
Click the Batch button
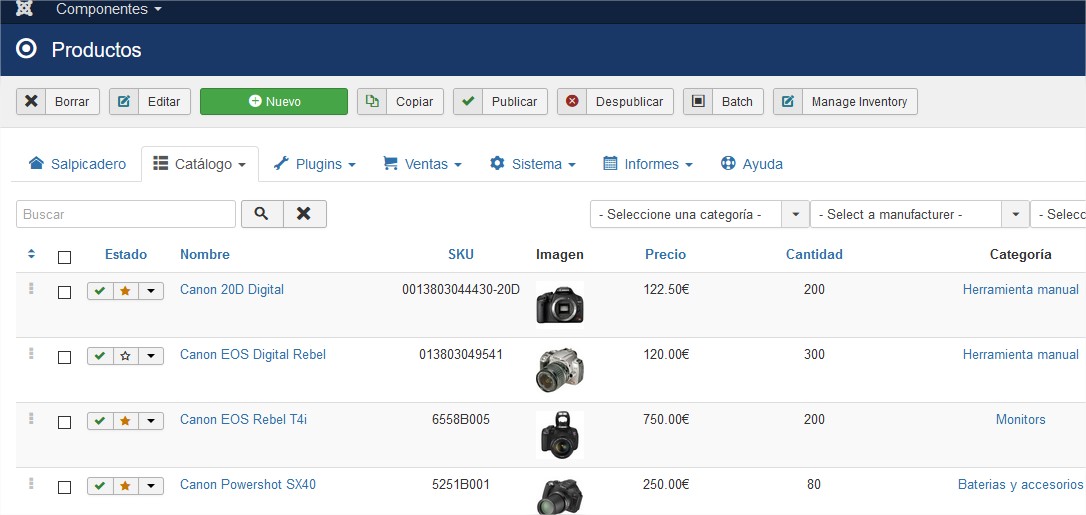723,101
